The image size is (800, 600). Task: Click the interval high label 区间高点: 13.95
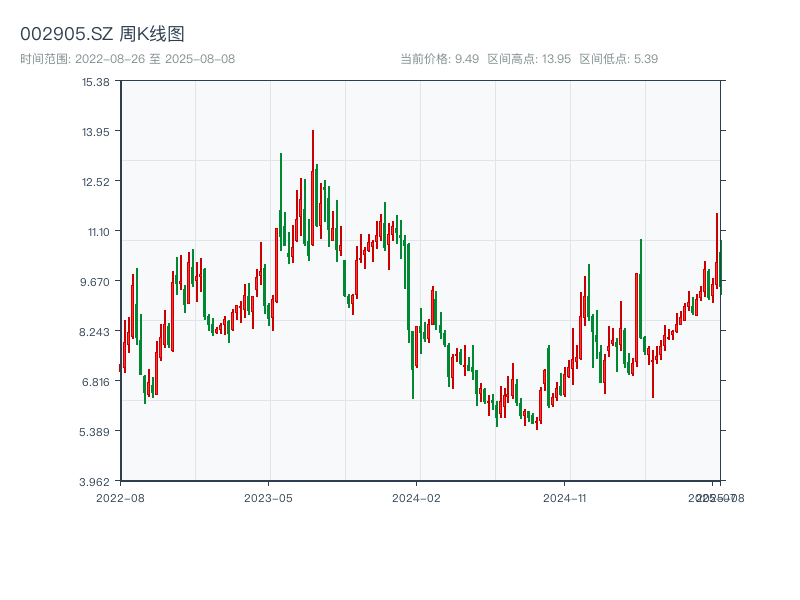pos(529,59)
